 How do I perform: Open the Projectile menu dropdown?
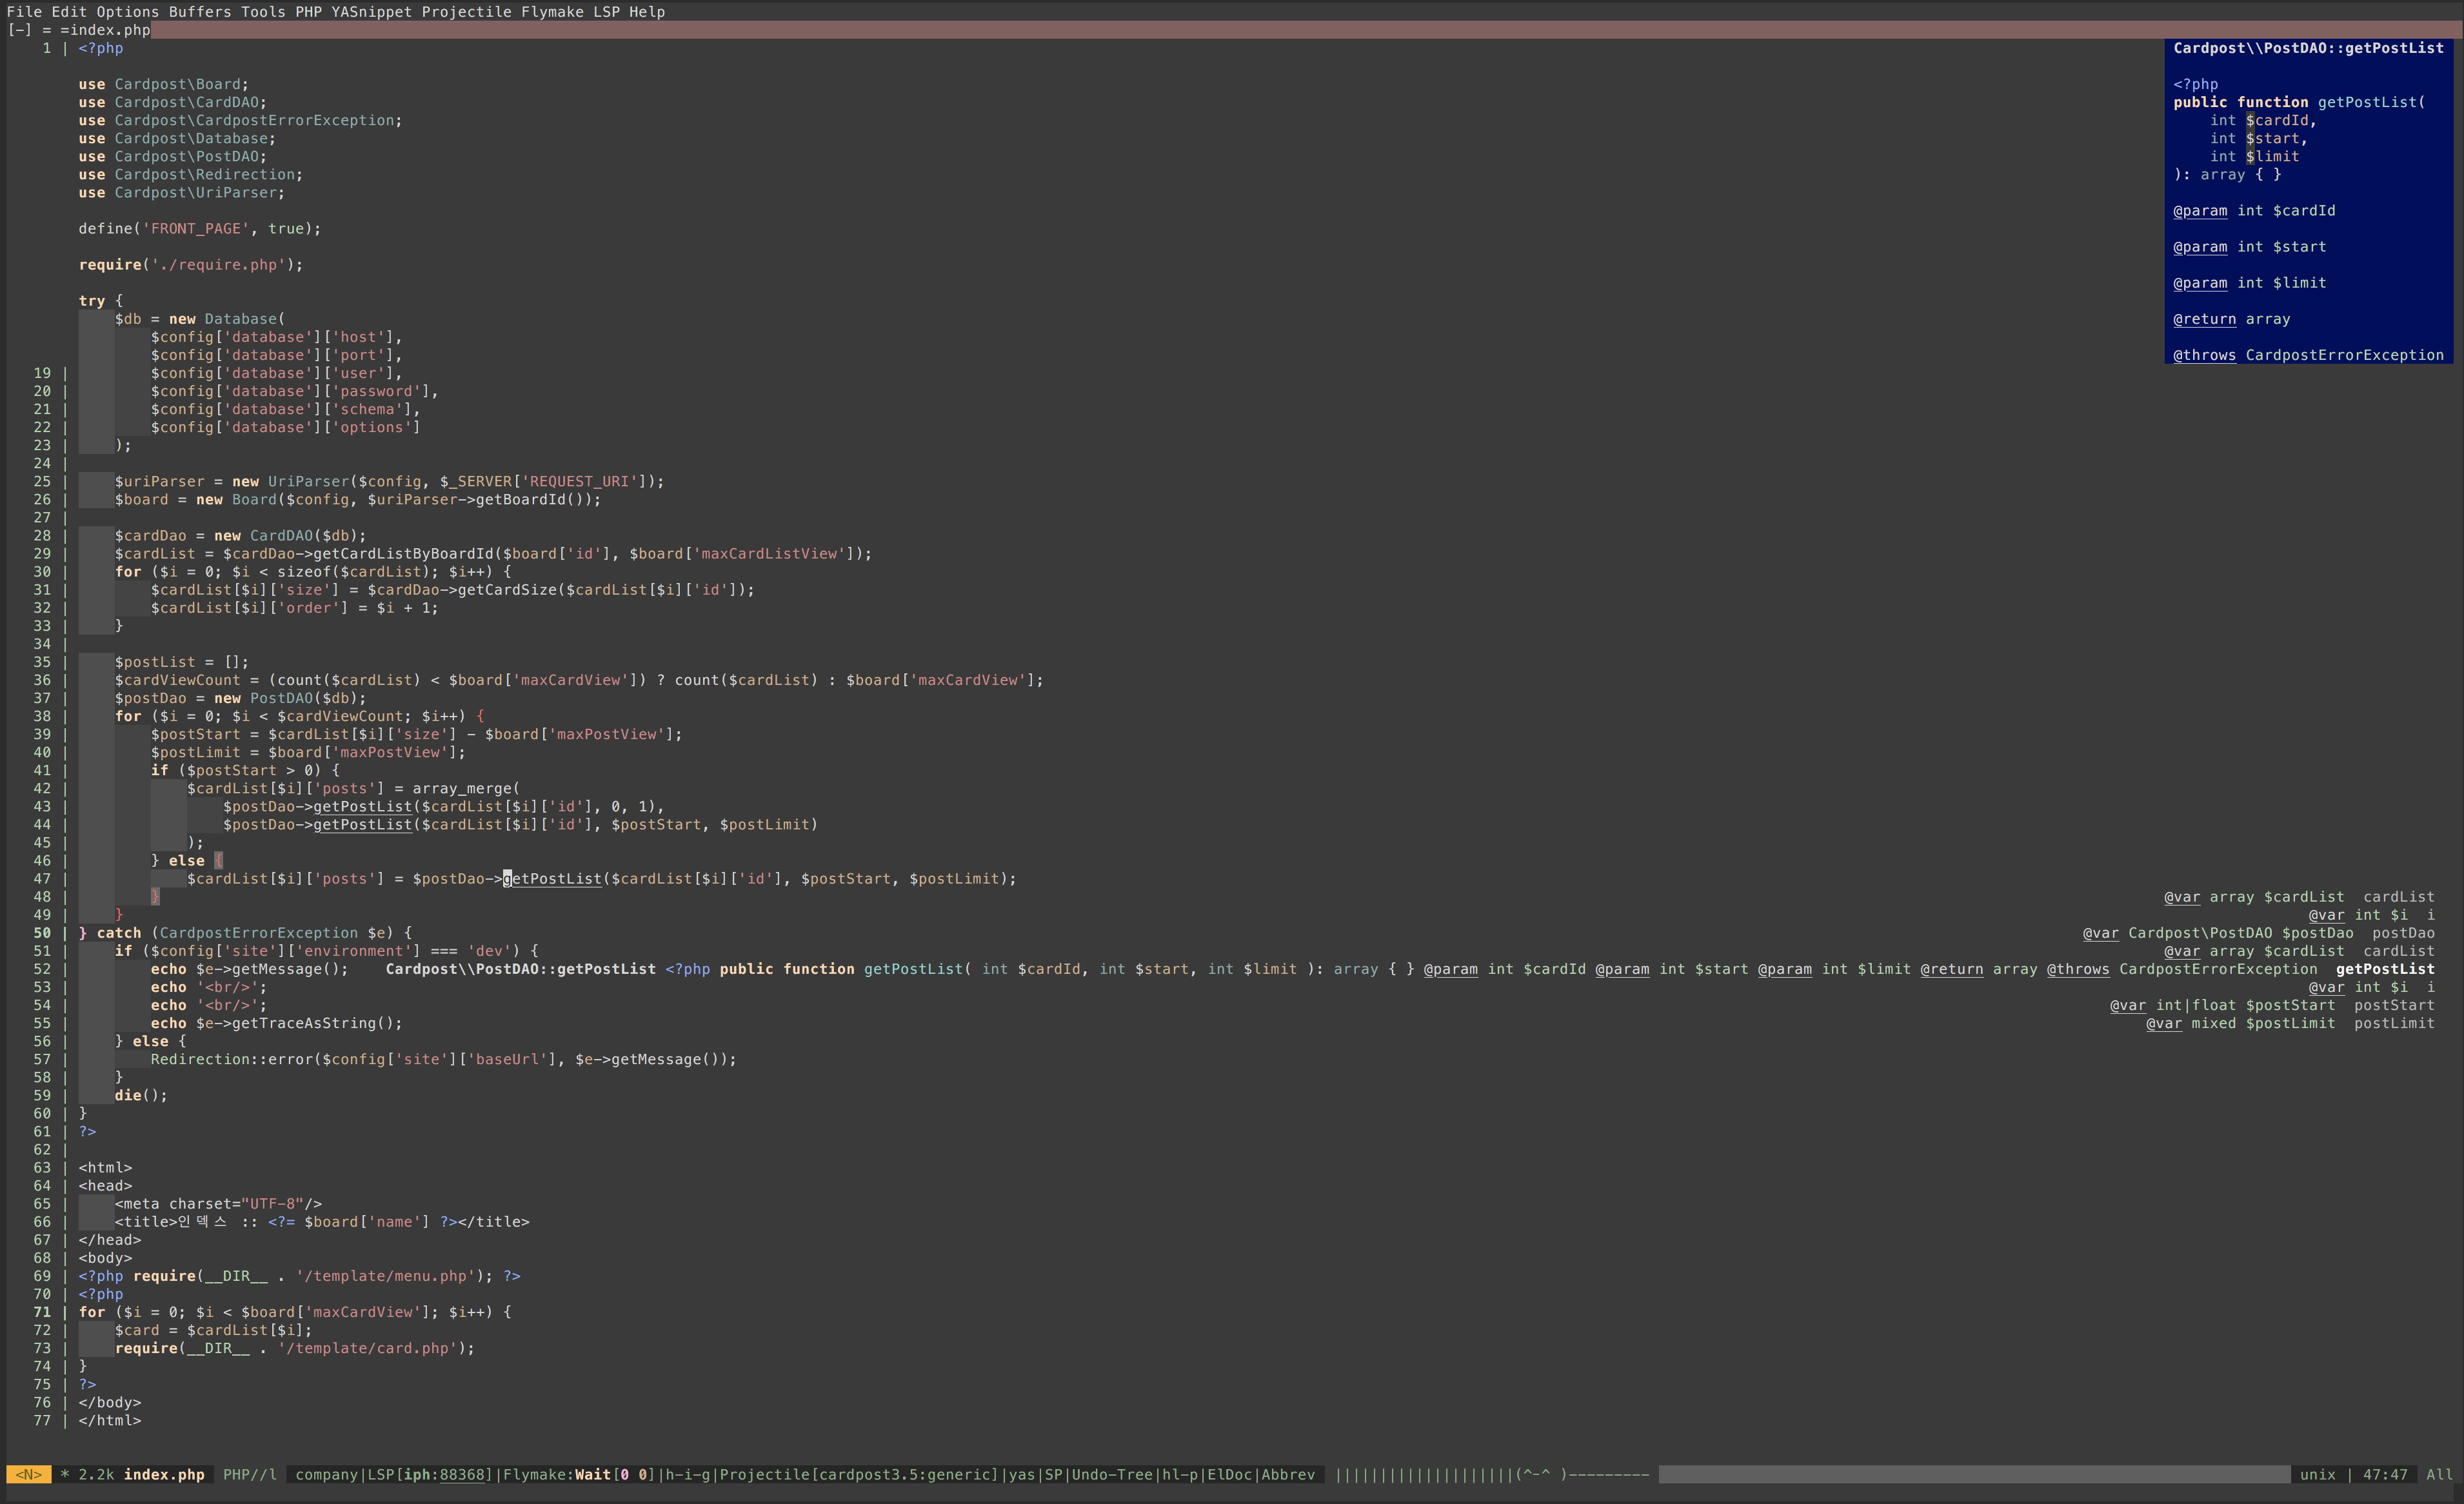(466, 12)
